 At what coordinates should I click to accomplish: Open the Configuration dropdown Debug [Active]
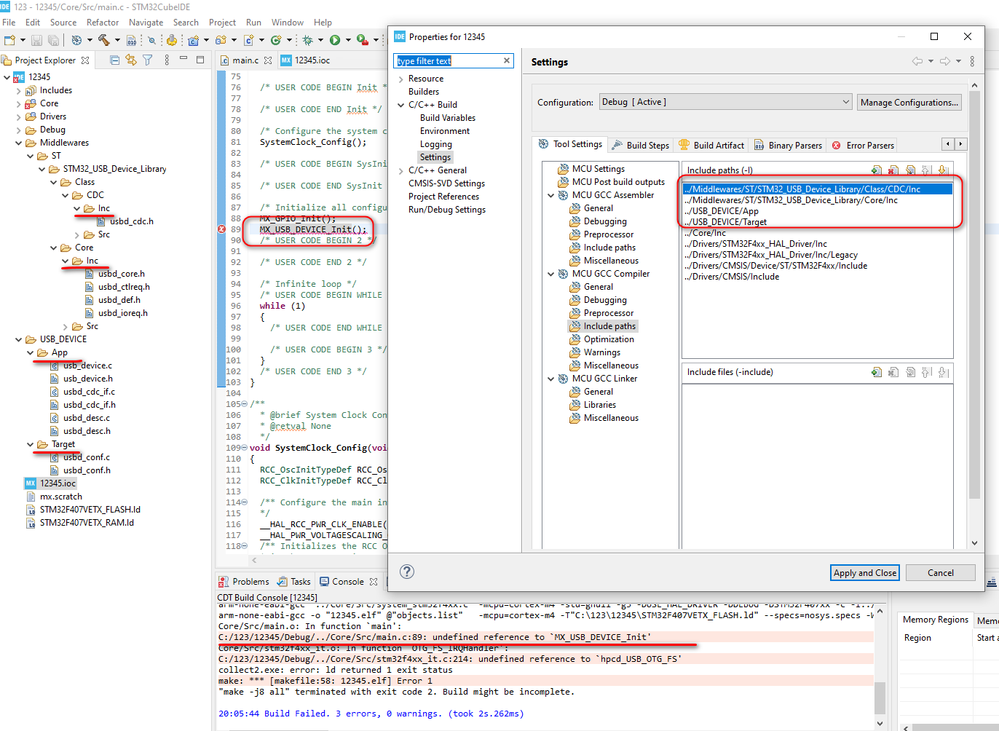tap(726, 102)
